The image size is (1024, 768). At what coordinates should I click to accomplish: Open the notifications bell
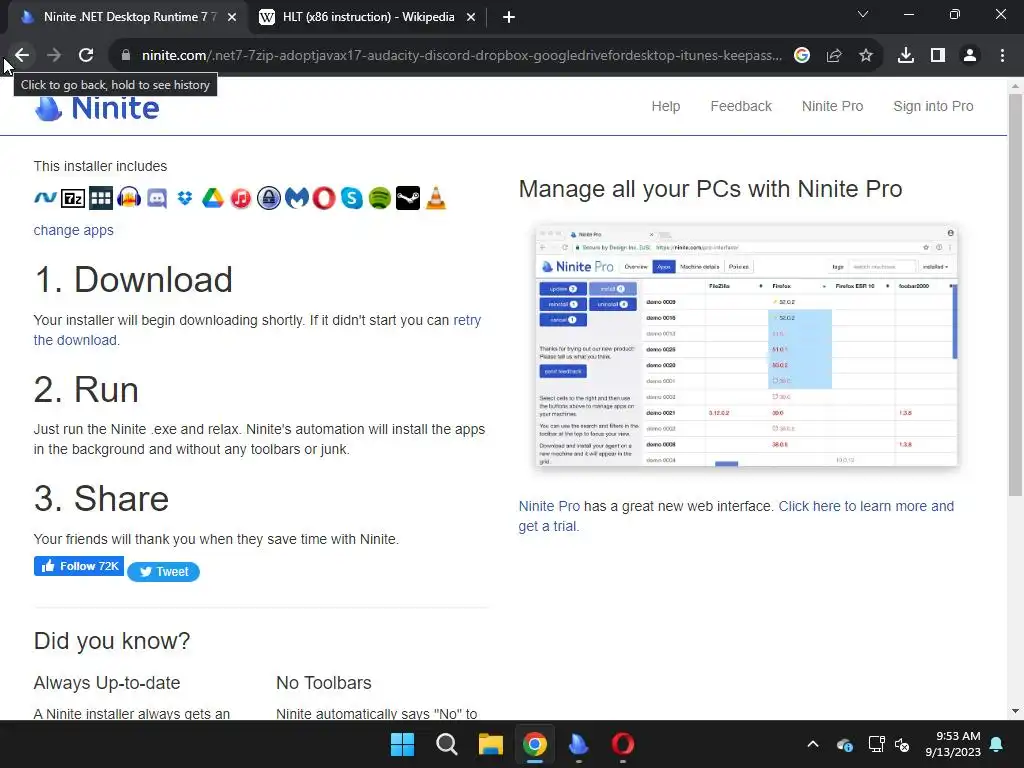(997, 744)
